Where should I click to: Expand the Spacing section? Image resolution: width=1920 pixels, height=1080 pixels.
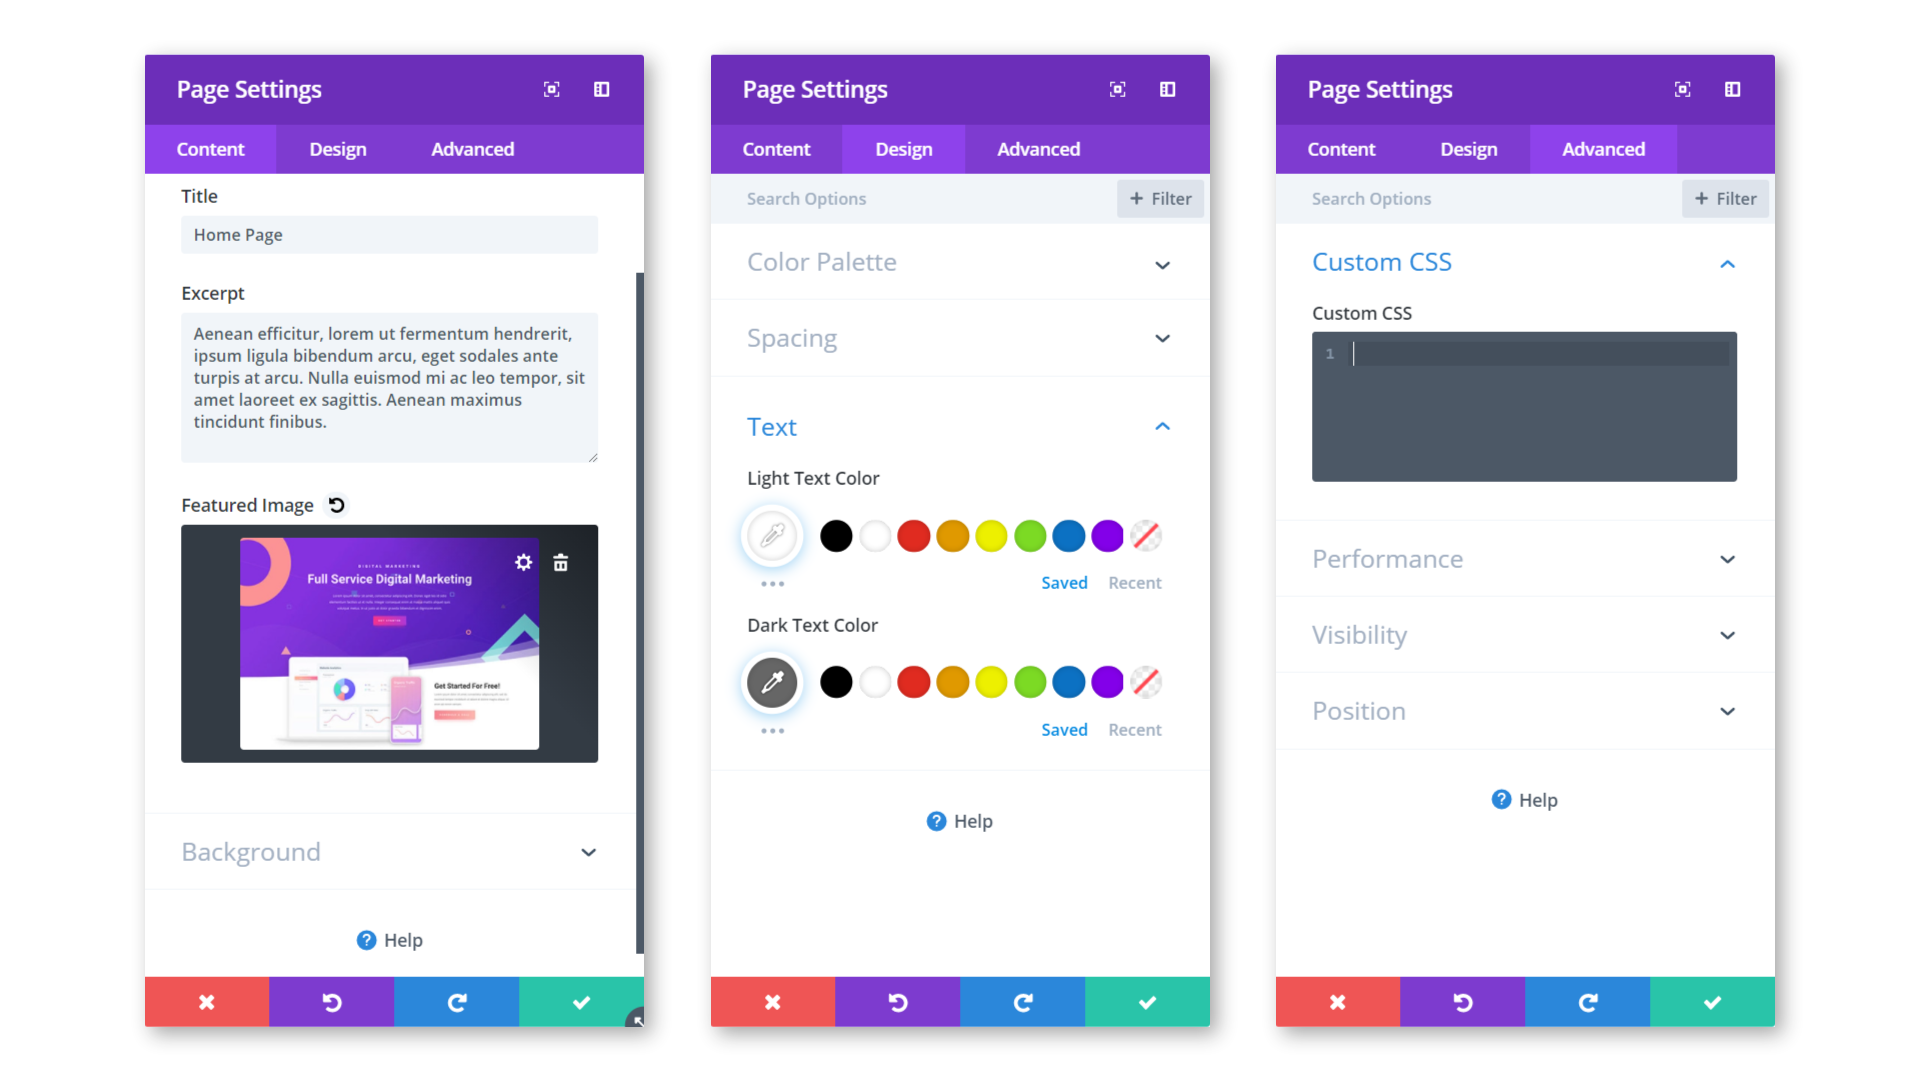[959, 338]
